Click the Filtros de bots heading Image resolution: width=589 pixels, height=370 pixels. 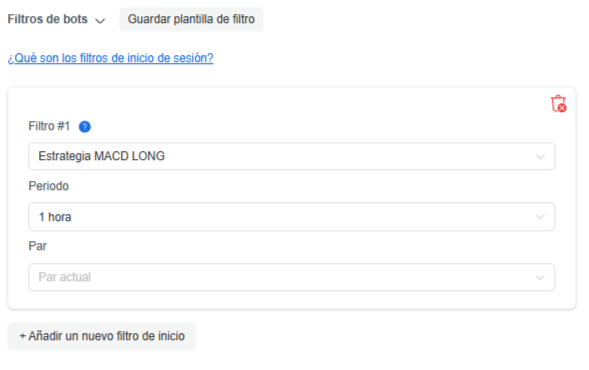point(48,19)
